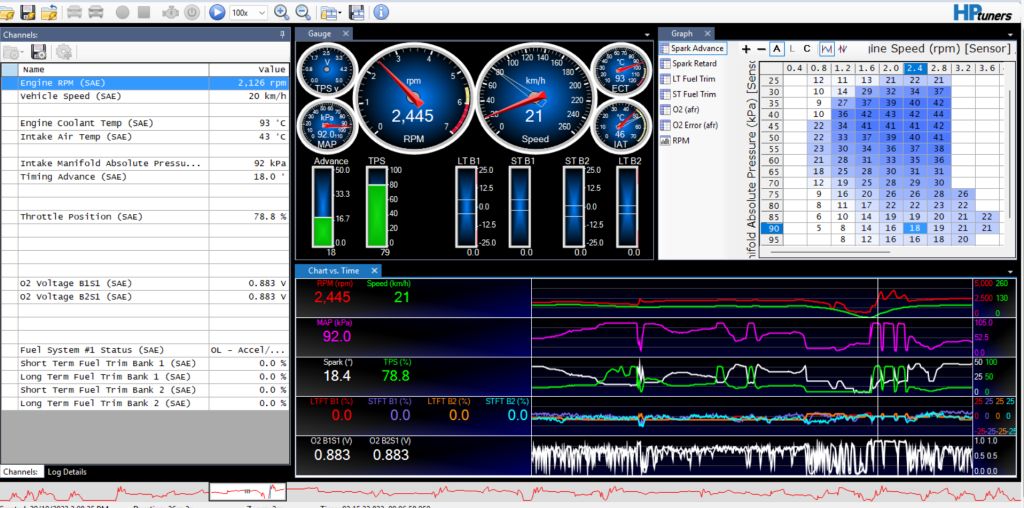
Task: Click the save channels config icon
Action: click(x=39, y=51)
